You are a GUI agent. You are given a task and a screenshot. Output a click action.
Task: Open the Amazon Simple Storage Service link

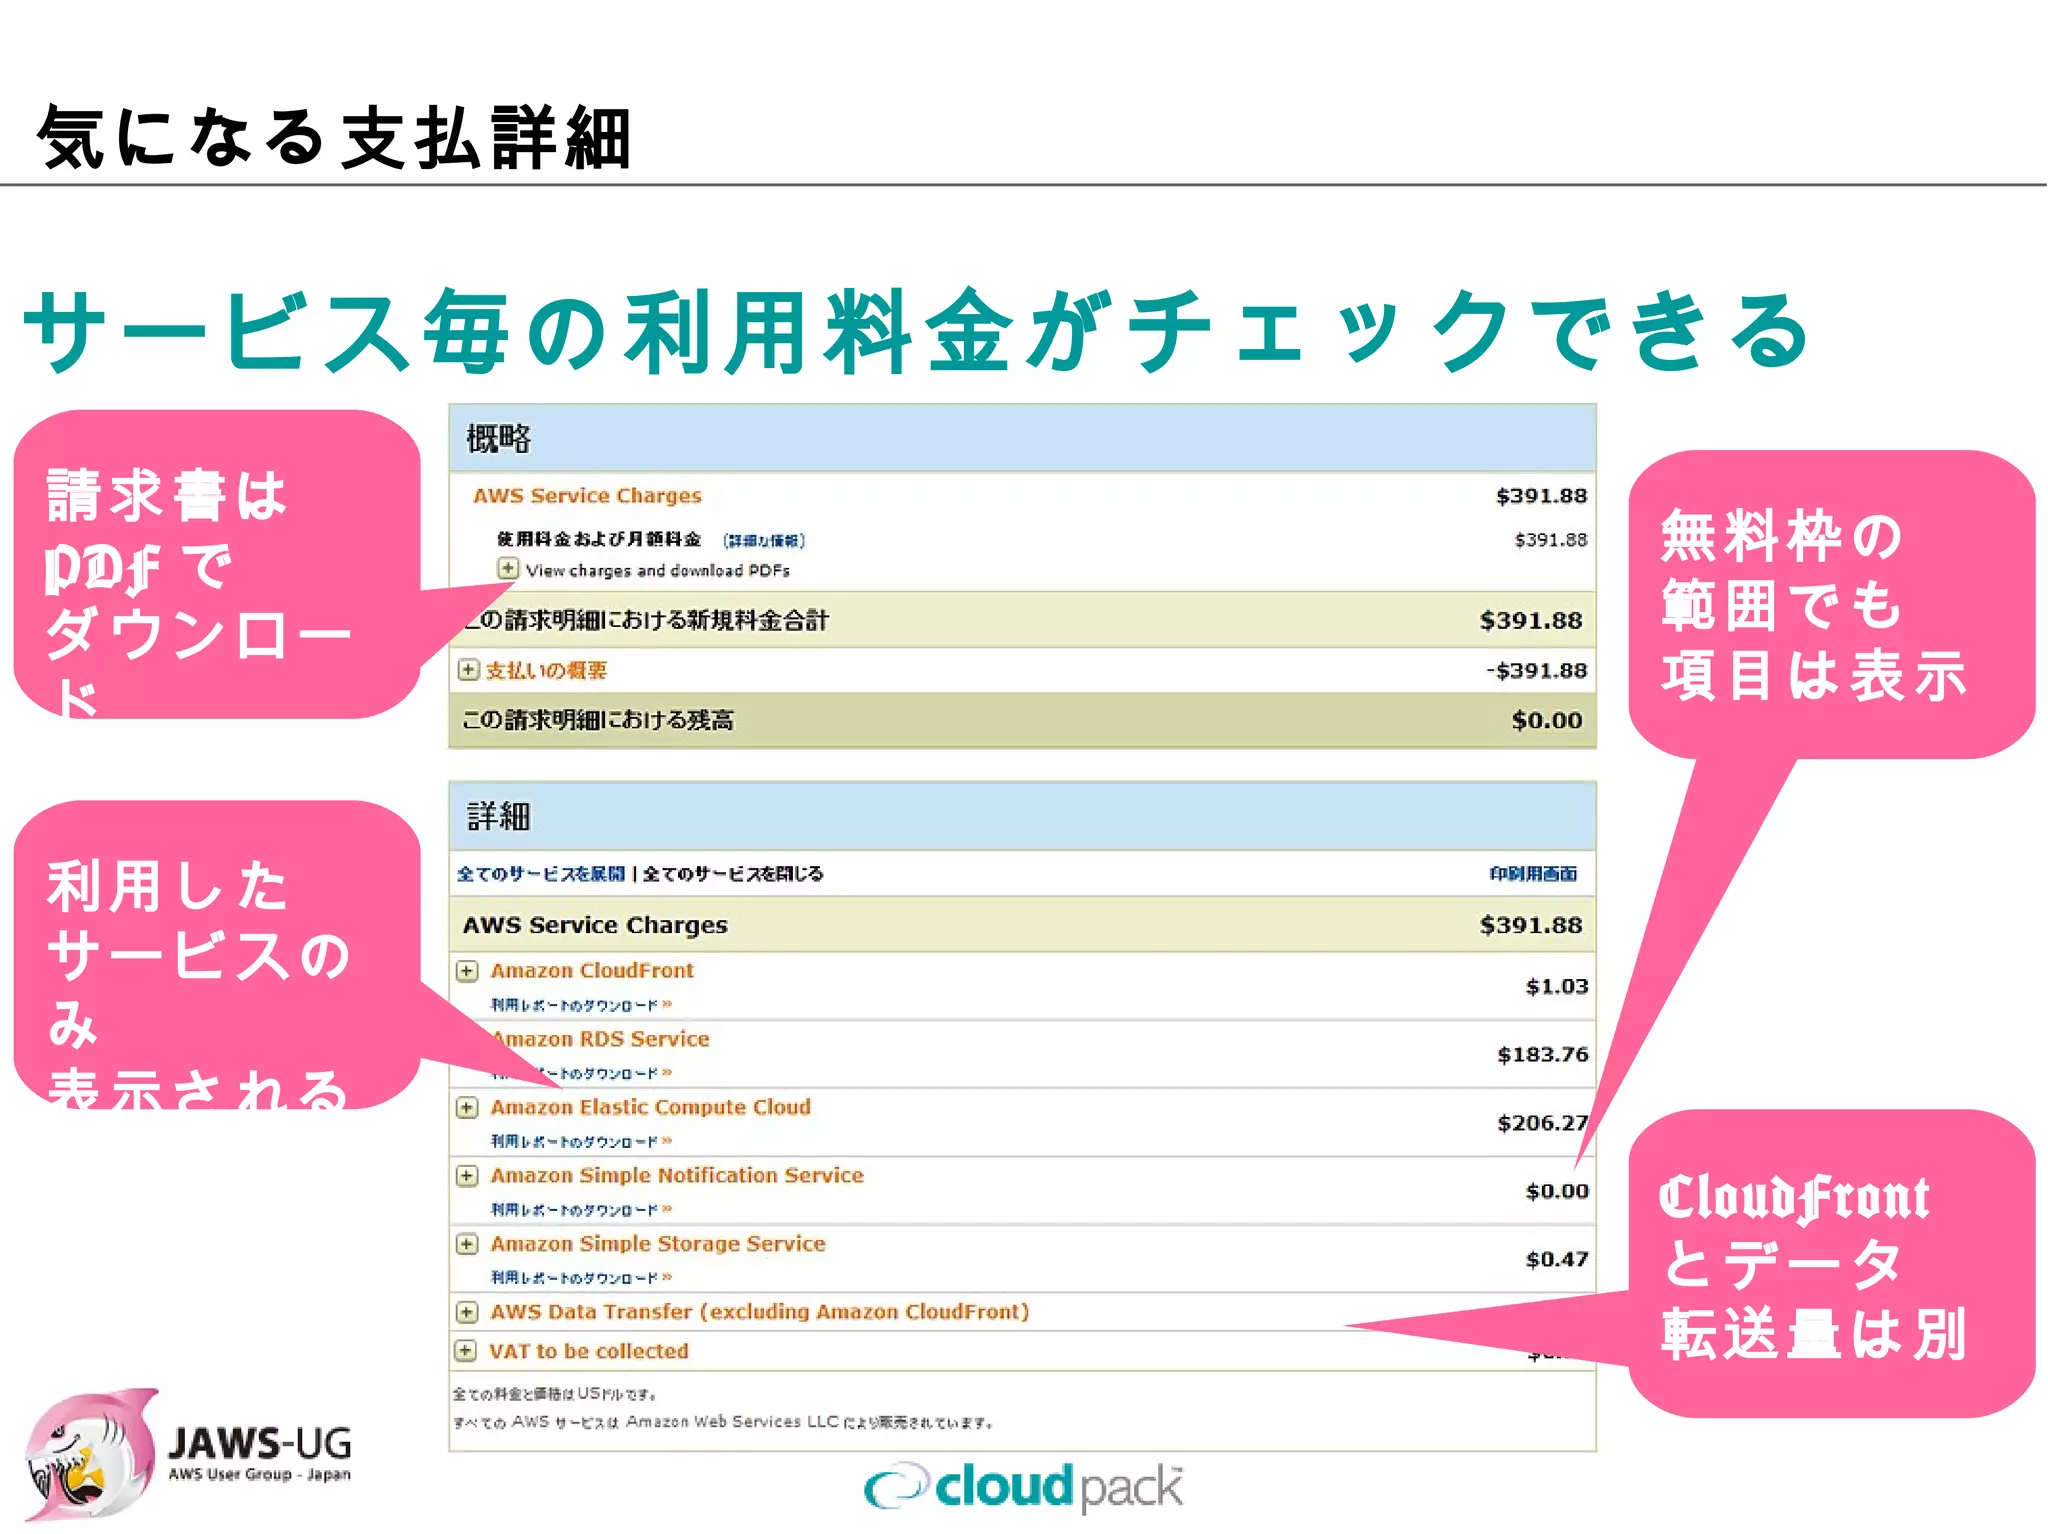point(657,1244)
